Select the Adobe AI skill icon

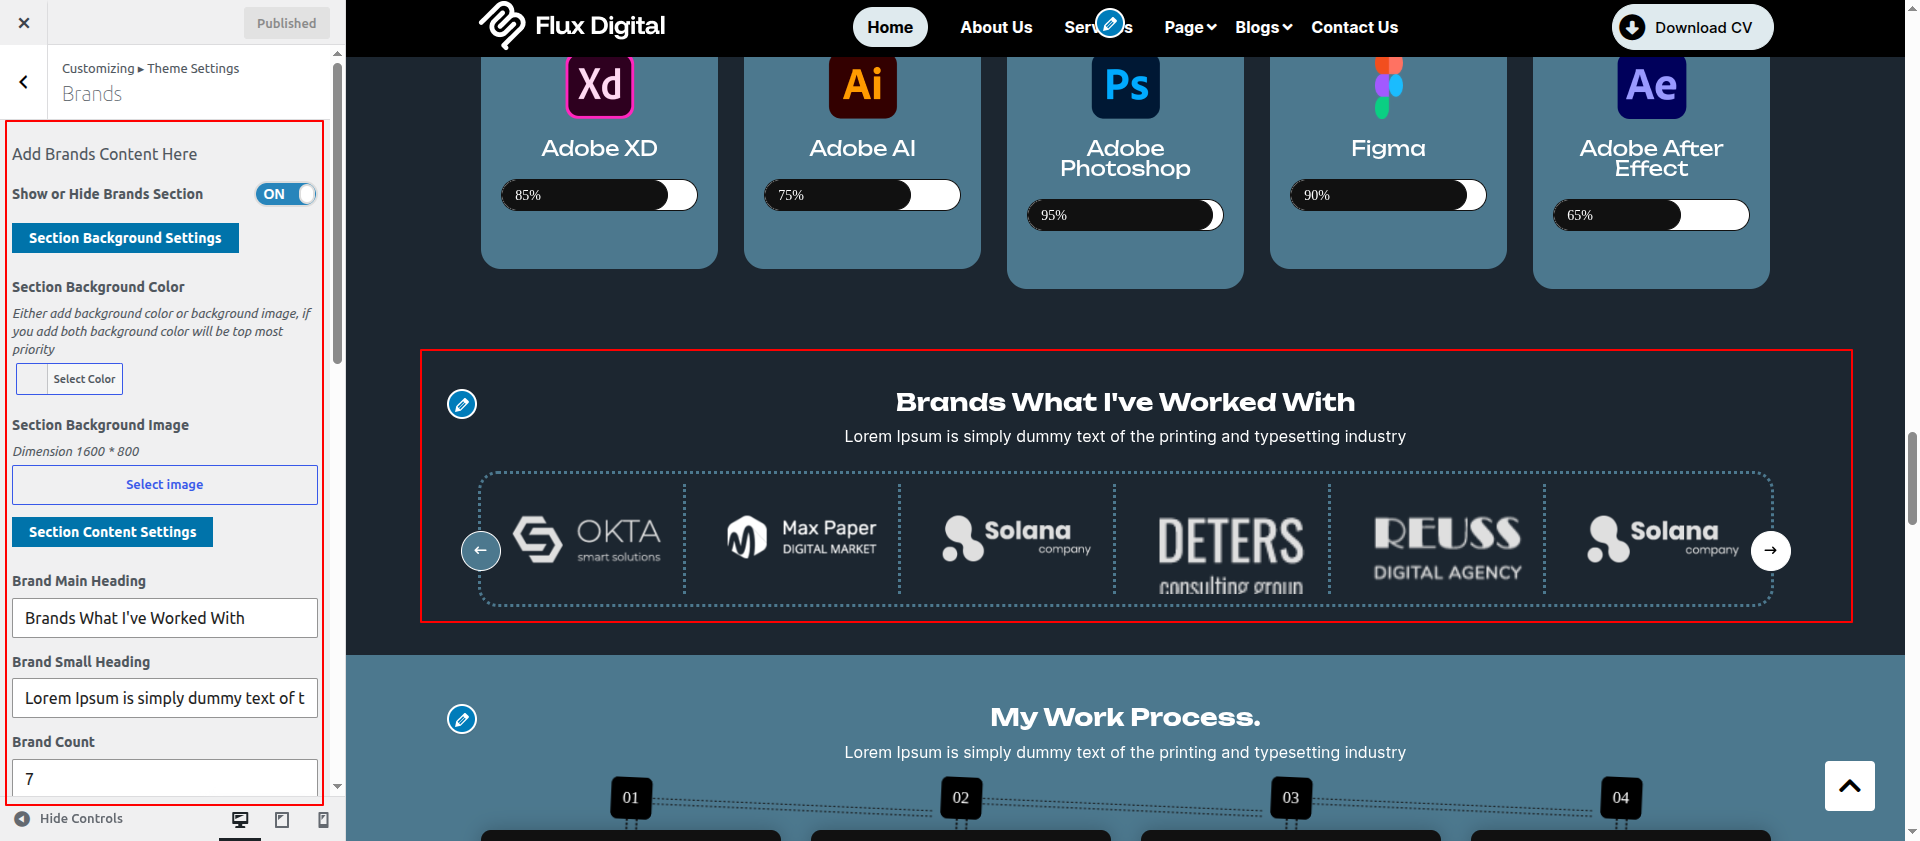click(863, 85)
